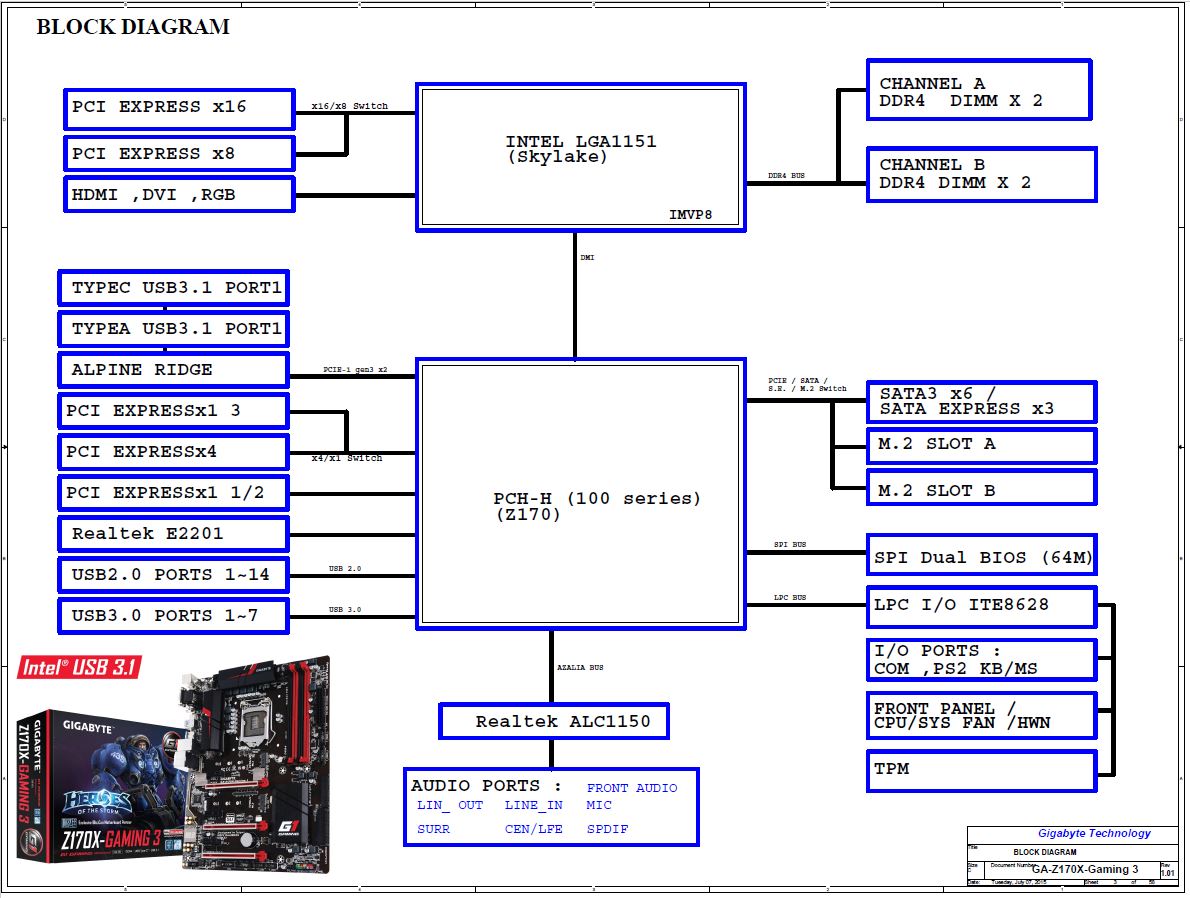Click the ALPINE RIDGE block

coord(173,370)
